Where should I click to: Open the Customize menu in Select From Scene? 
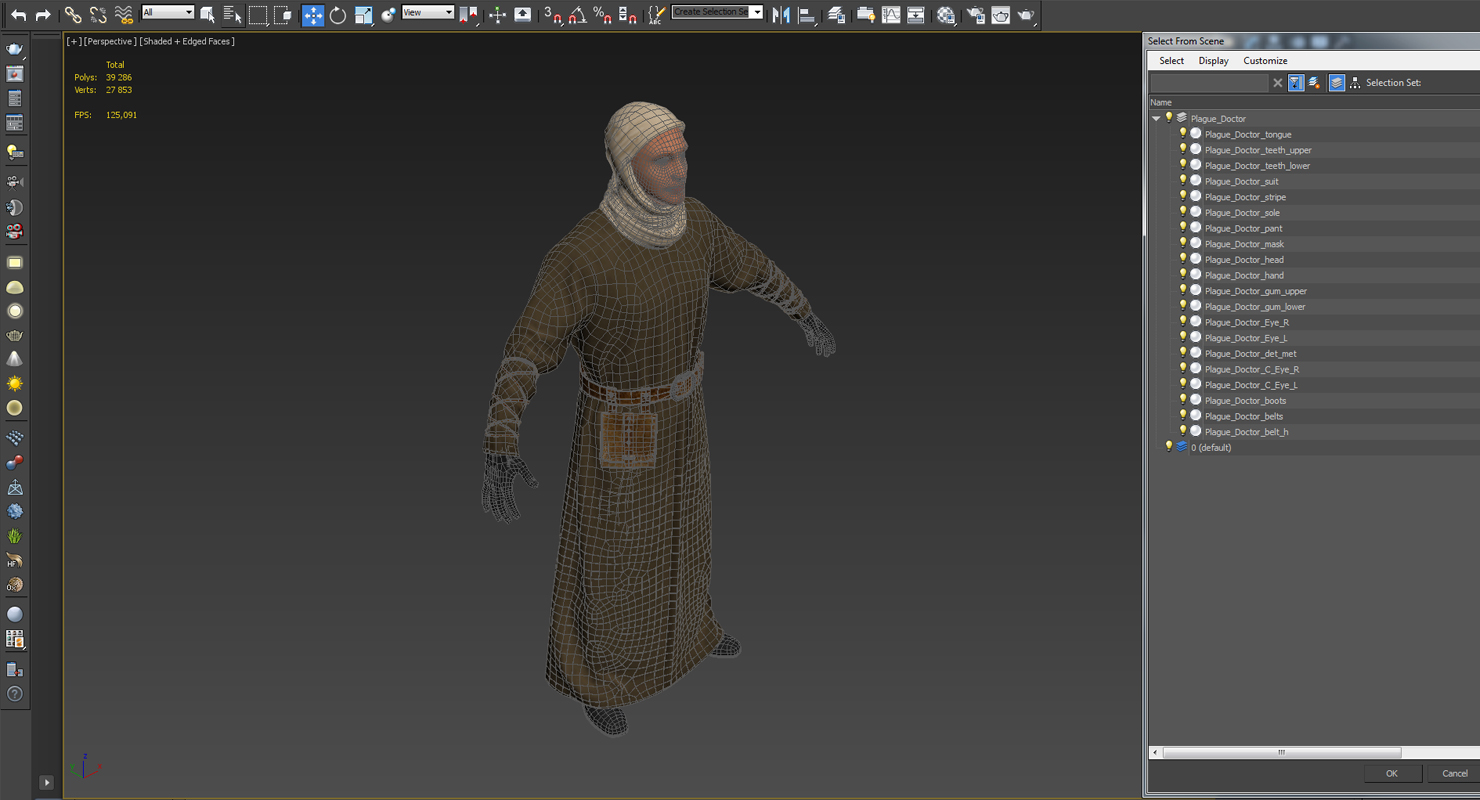point(1265,61)
